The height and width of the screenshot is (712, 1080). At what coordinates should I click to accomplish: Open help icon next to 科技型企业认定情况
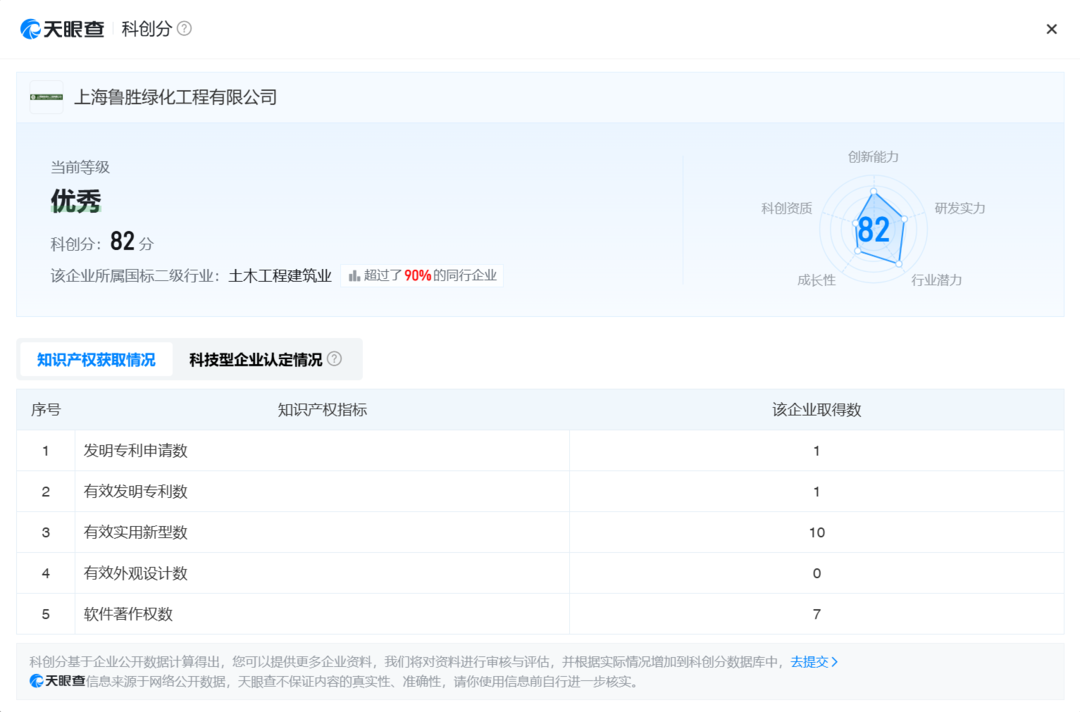334,359
